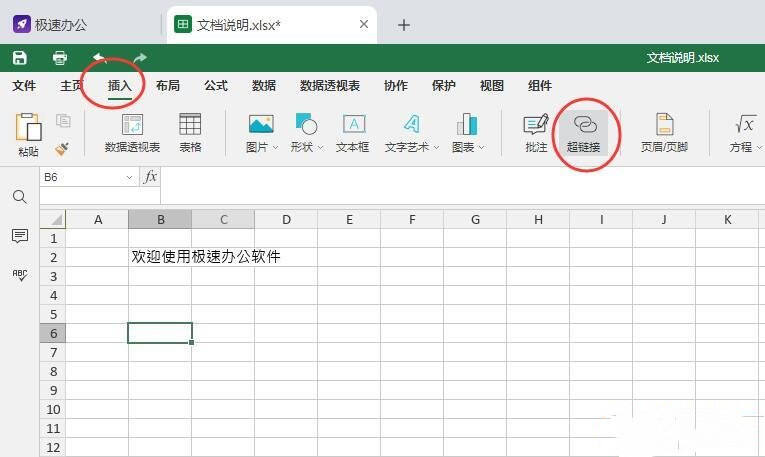
Task: Switch to the 插入 tab
Action: (120, 86)
